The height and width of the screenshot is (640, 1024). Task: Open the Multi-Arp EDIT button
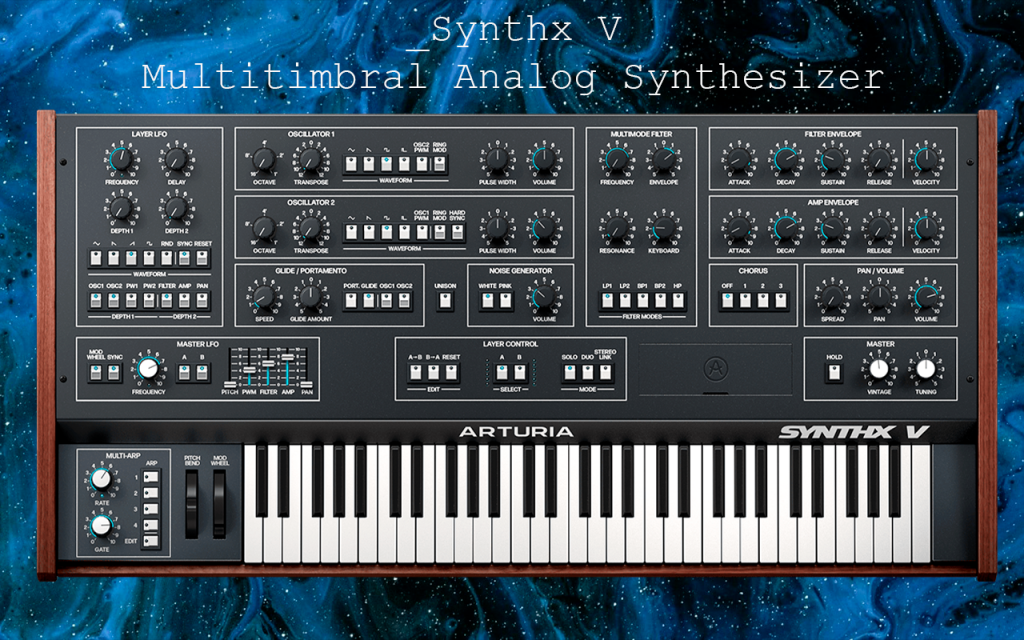coord(151,541)
